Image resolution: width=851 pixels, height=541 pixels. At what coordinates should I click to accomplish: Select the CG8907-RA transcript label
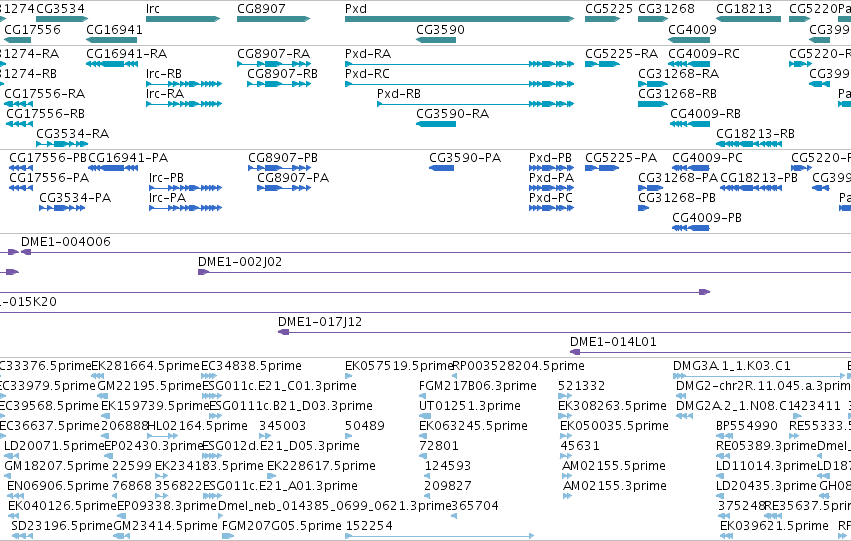[274, 54]
